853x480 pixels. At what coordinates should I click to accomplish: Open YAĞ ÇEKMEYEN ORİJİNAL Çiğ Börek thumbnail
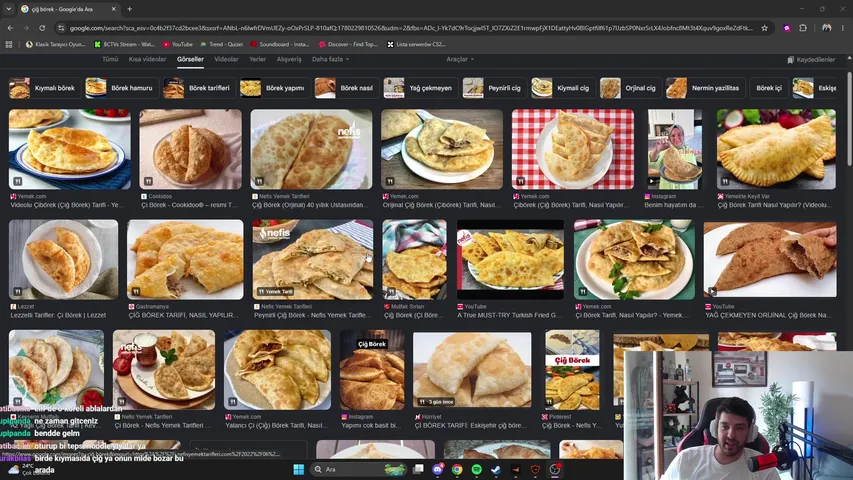click(770, 260)
